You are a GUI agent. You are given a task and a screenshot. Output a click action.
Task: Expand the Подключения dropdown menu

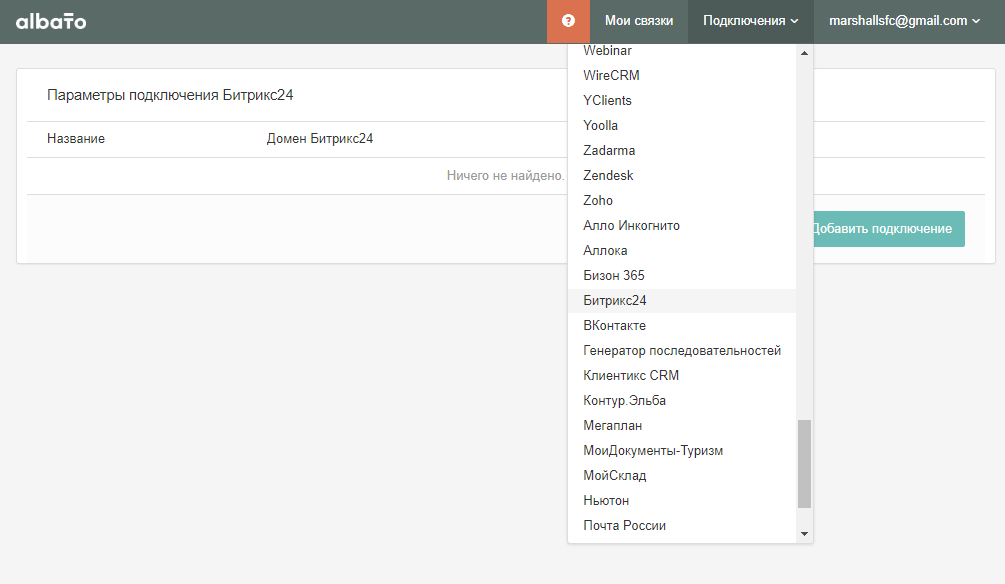pos(751,21)
